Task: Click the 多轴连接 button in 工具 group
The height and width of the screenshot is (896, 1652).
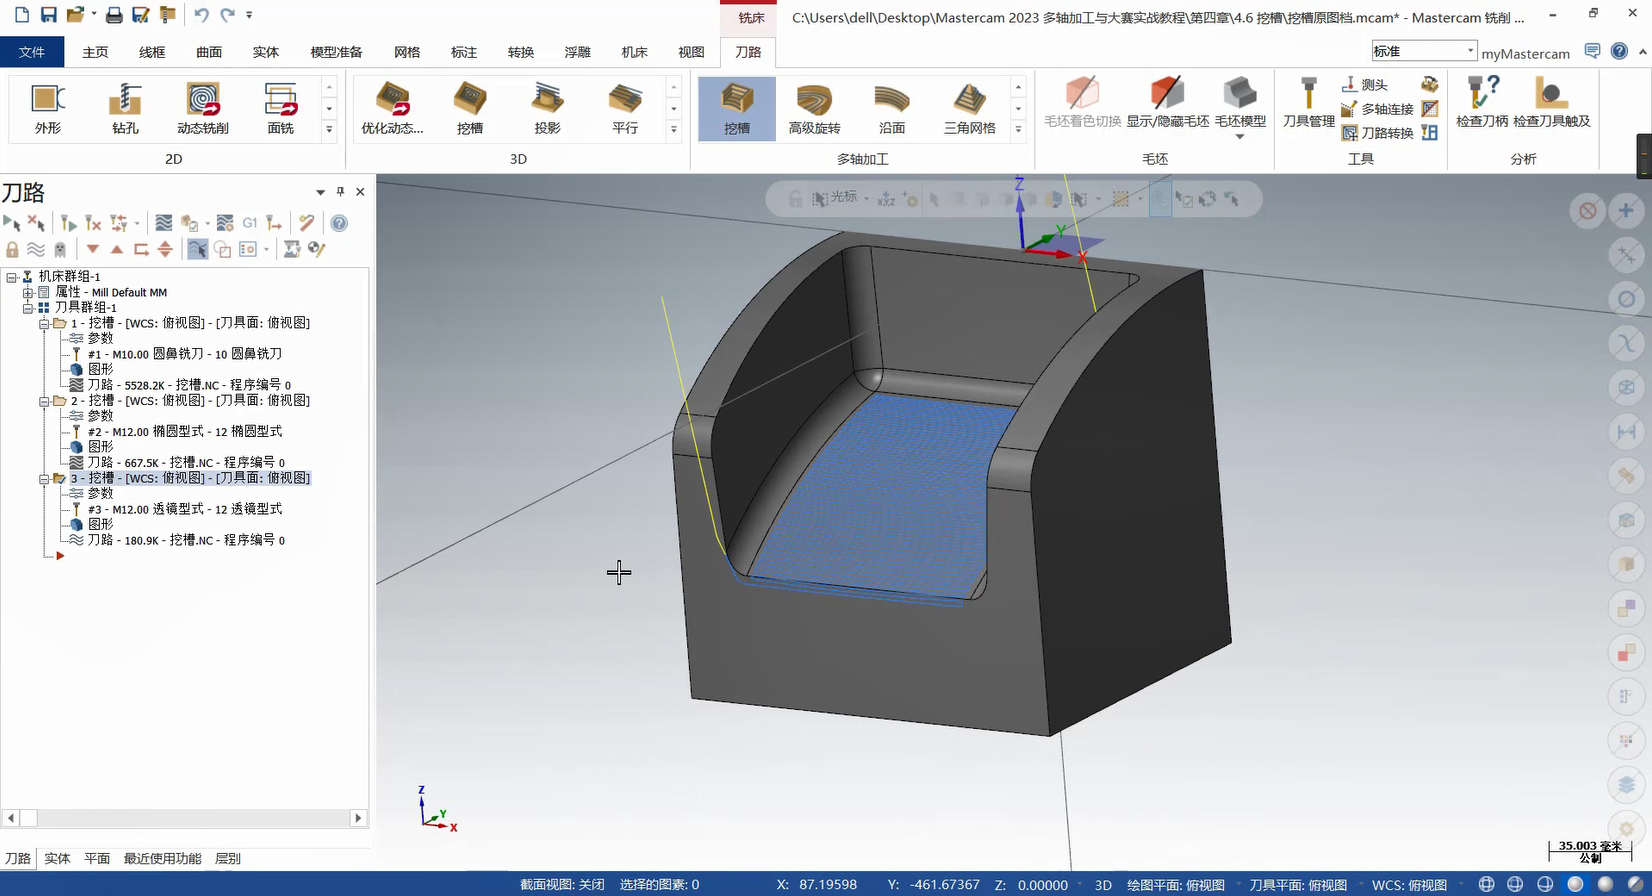Action: point(1378,109)
